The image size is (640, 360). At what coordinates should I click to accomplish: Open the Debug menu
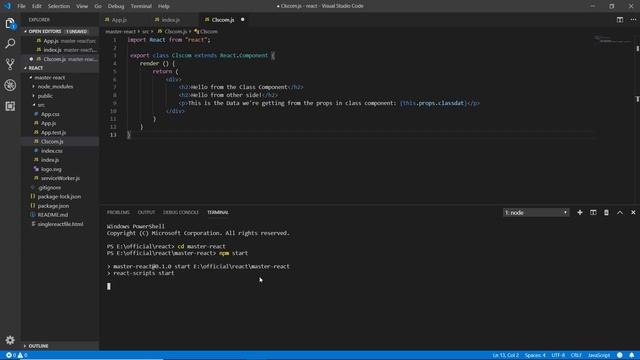116,6
